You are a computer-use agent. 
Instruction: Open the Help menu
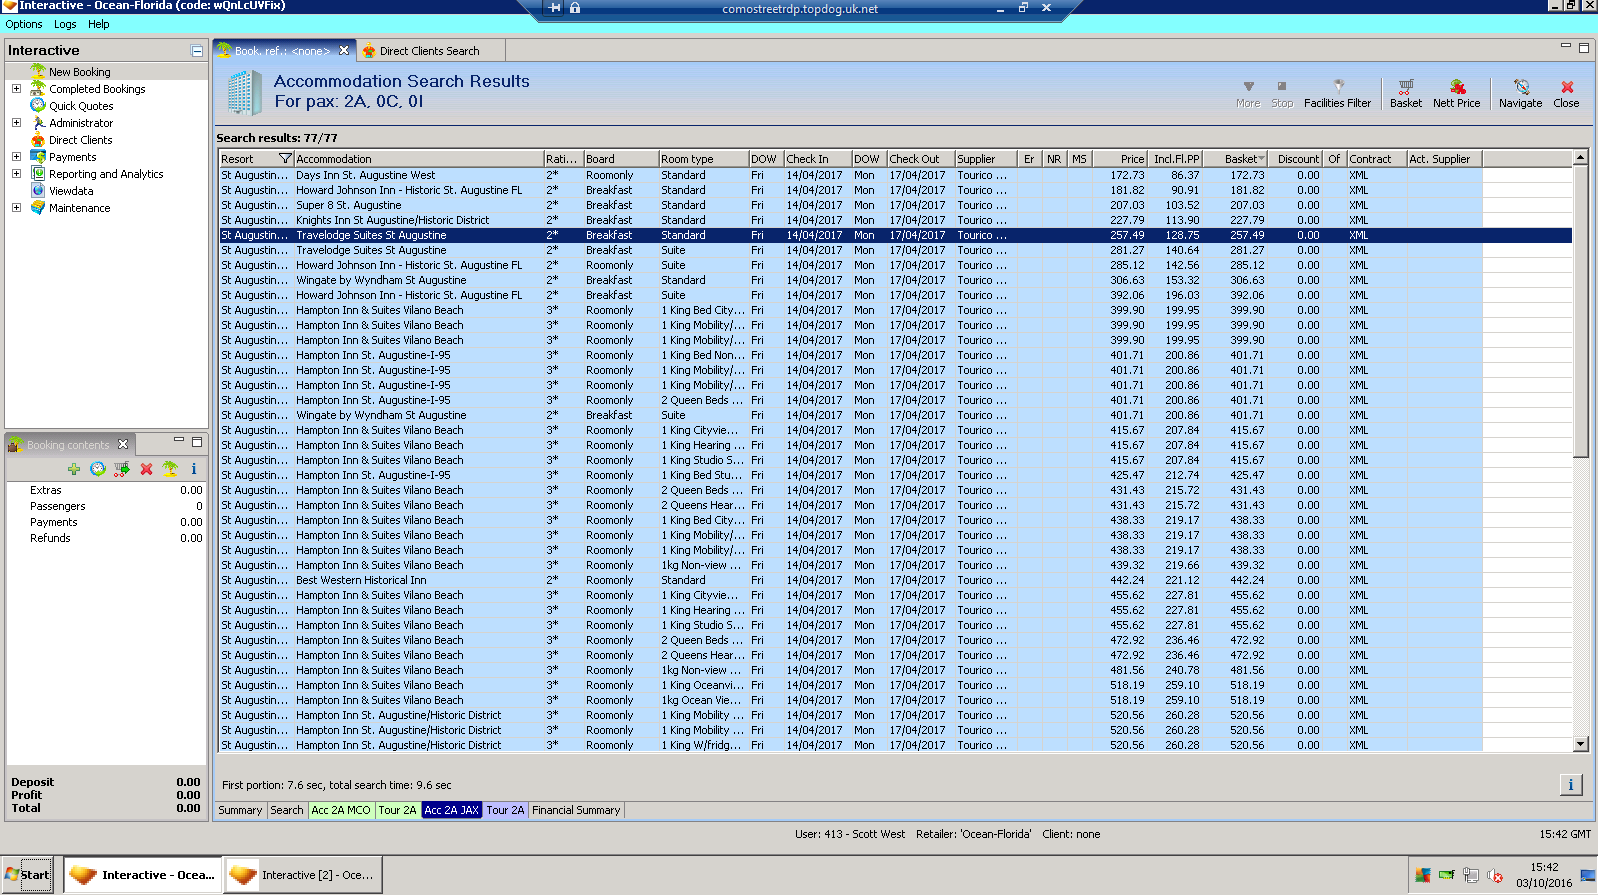point(98,24)
